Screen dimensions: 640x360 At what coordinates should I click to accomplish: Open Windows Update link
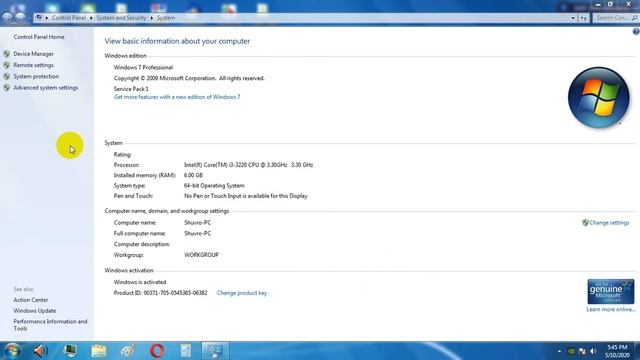tap(35, 311)
